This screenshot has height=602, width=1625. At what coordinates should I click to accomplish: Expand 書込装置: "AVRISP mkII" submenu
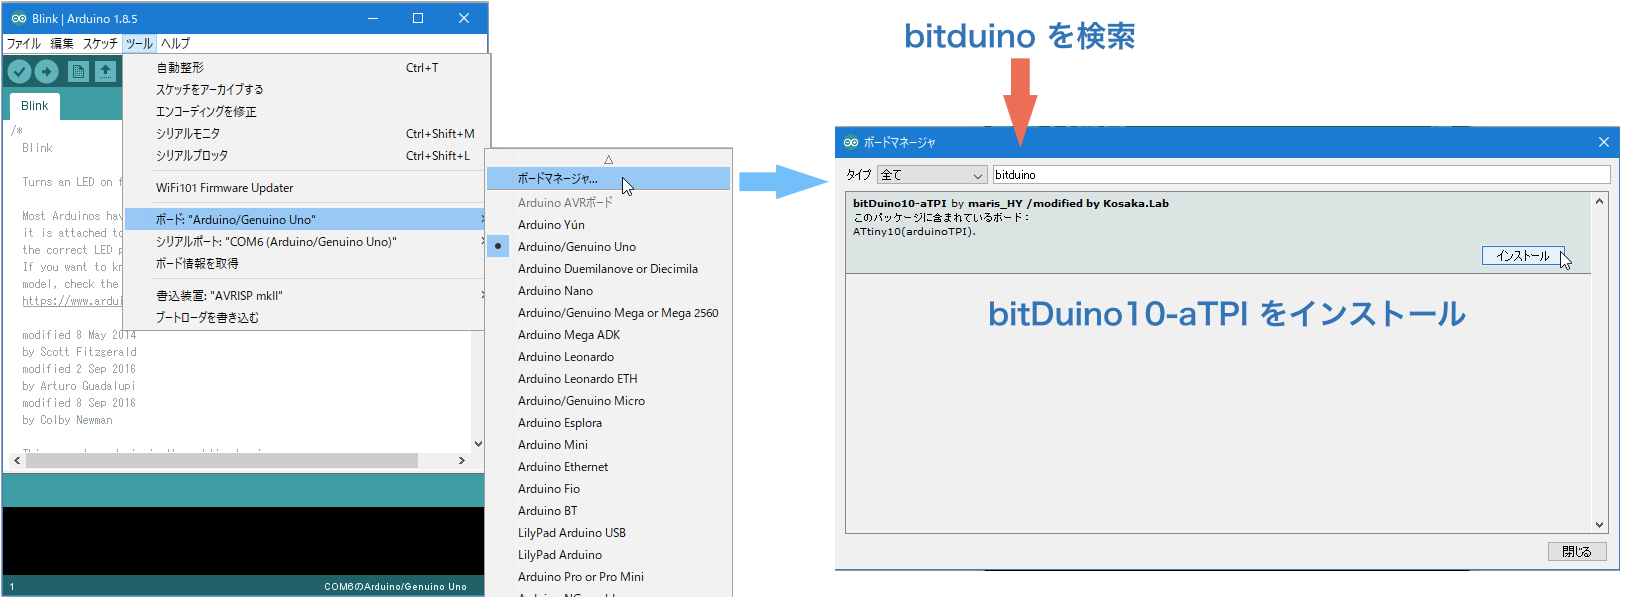click(x=306, y=296)
